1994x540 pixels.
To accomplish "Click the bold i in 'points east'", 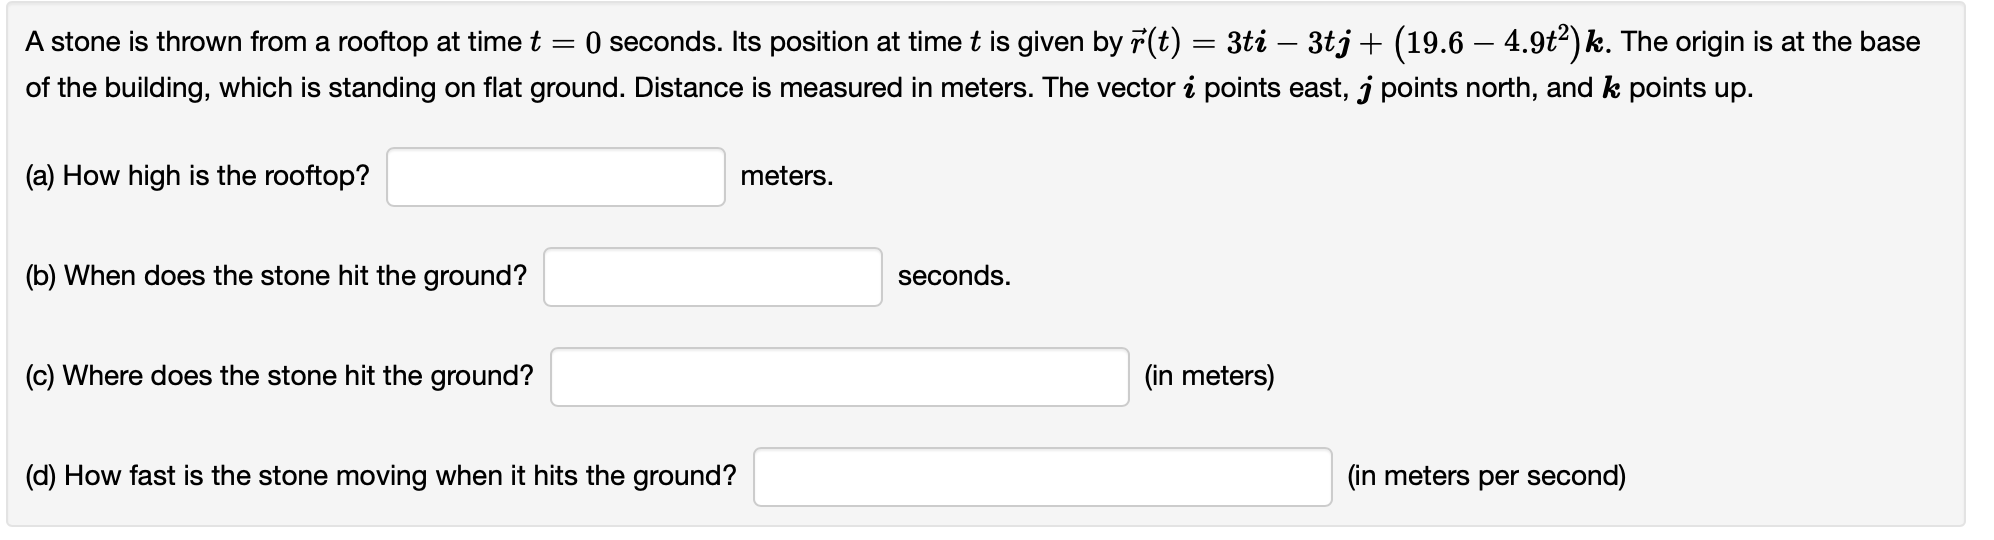I will (1189, 88).
